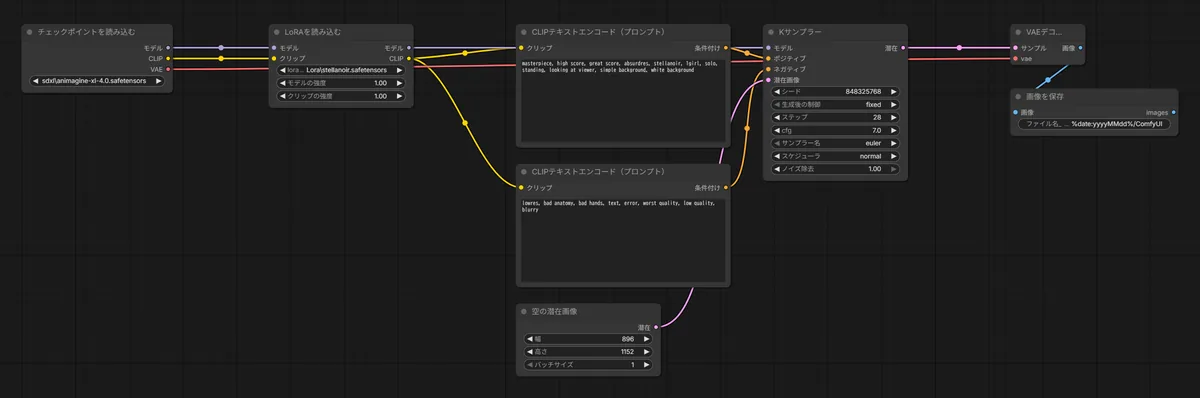Image resolution: width=1200 pixels, height=398 pixels.
Task: Click the モデル input socket on Kサンプラー
Action: pyautogui.click(x=768, y=47)
